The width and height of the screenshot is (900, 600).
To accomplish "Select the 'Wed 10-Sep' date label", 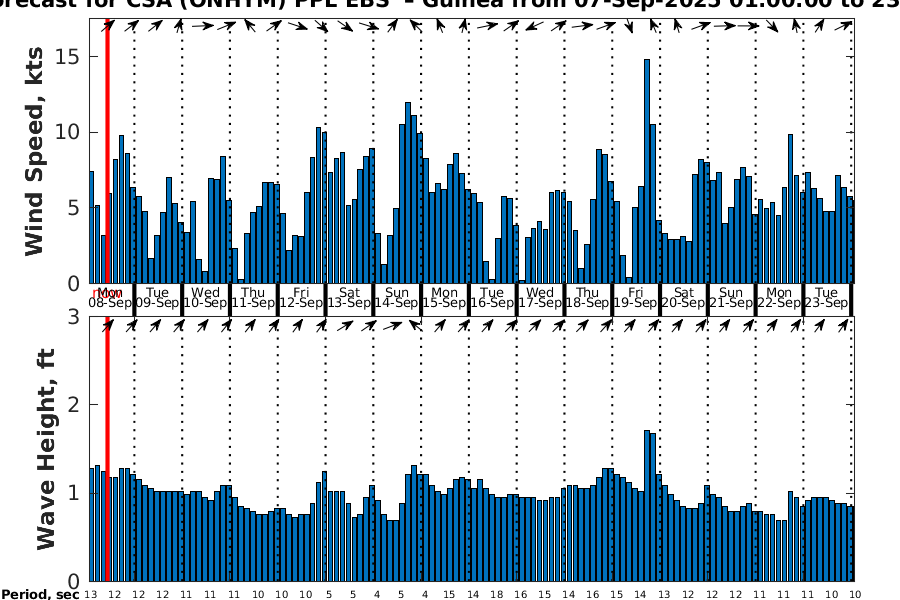I will [x=205, y=298].
